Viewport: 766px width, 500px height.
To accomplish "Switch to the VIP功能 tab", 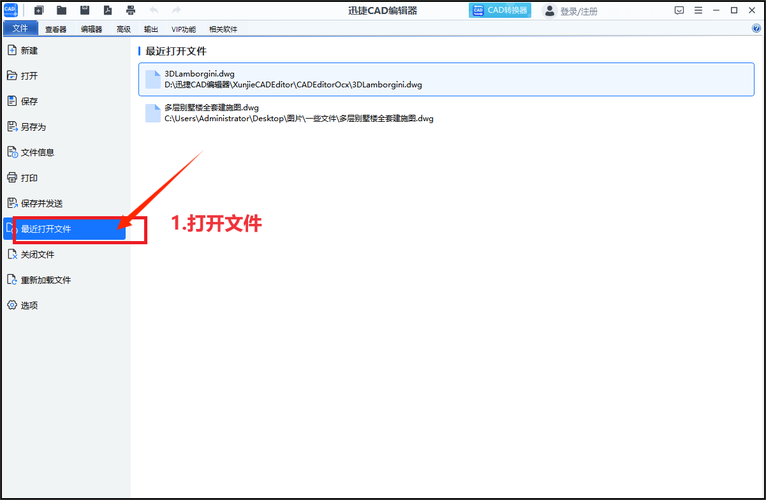I will (x=184, y=29).
